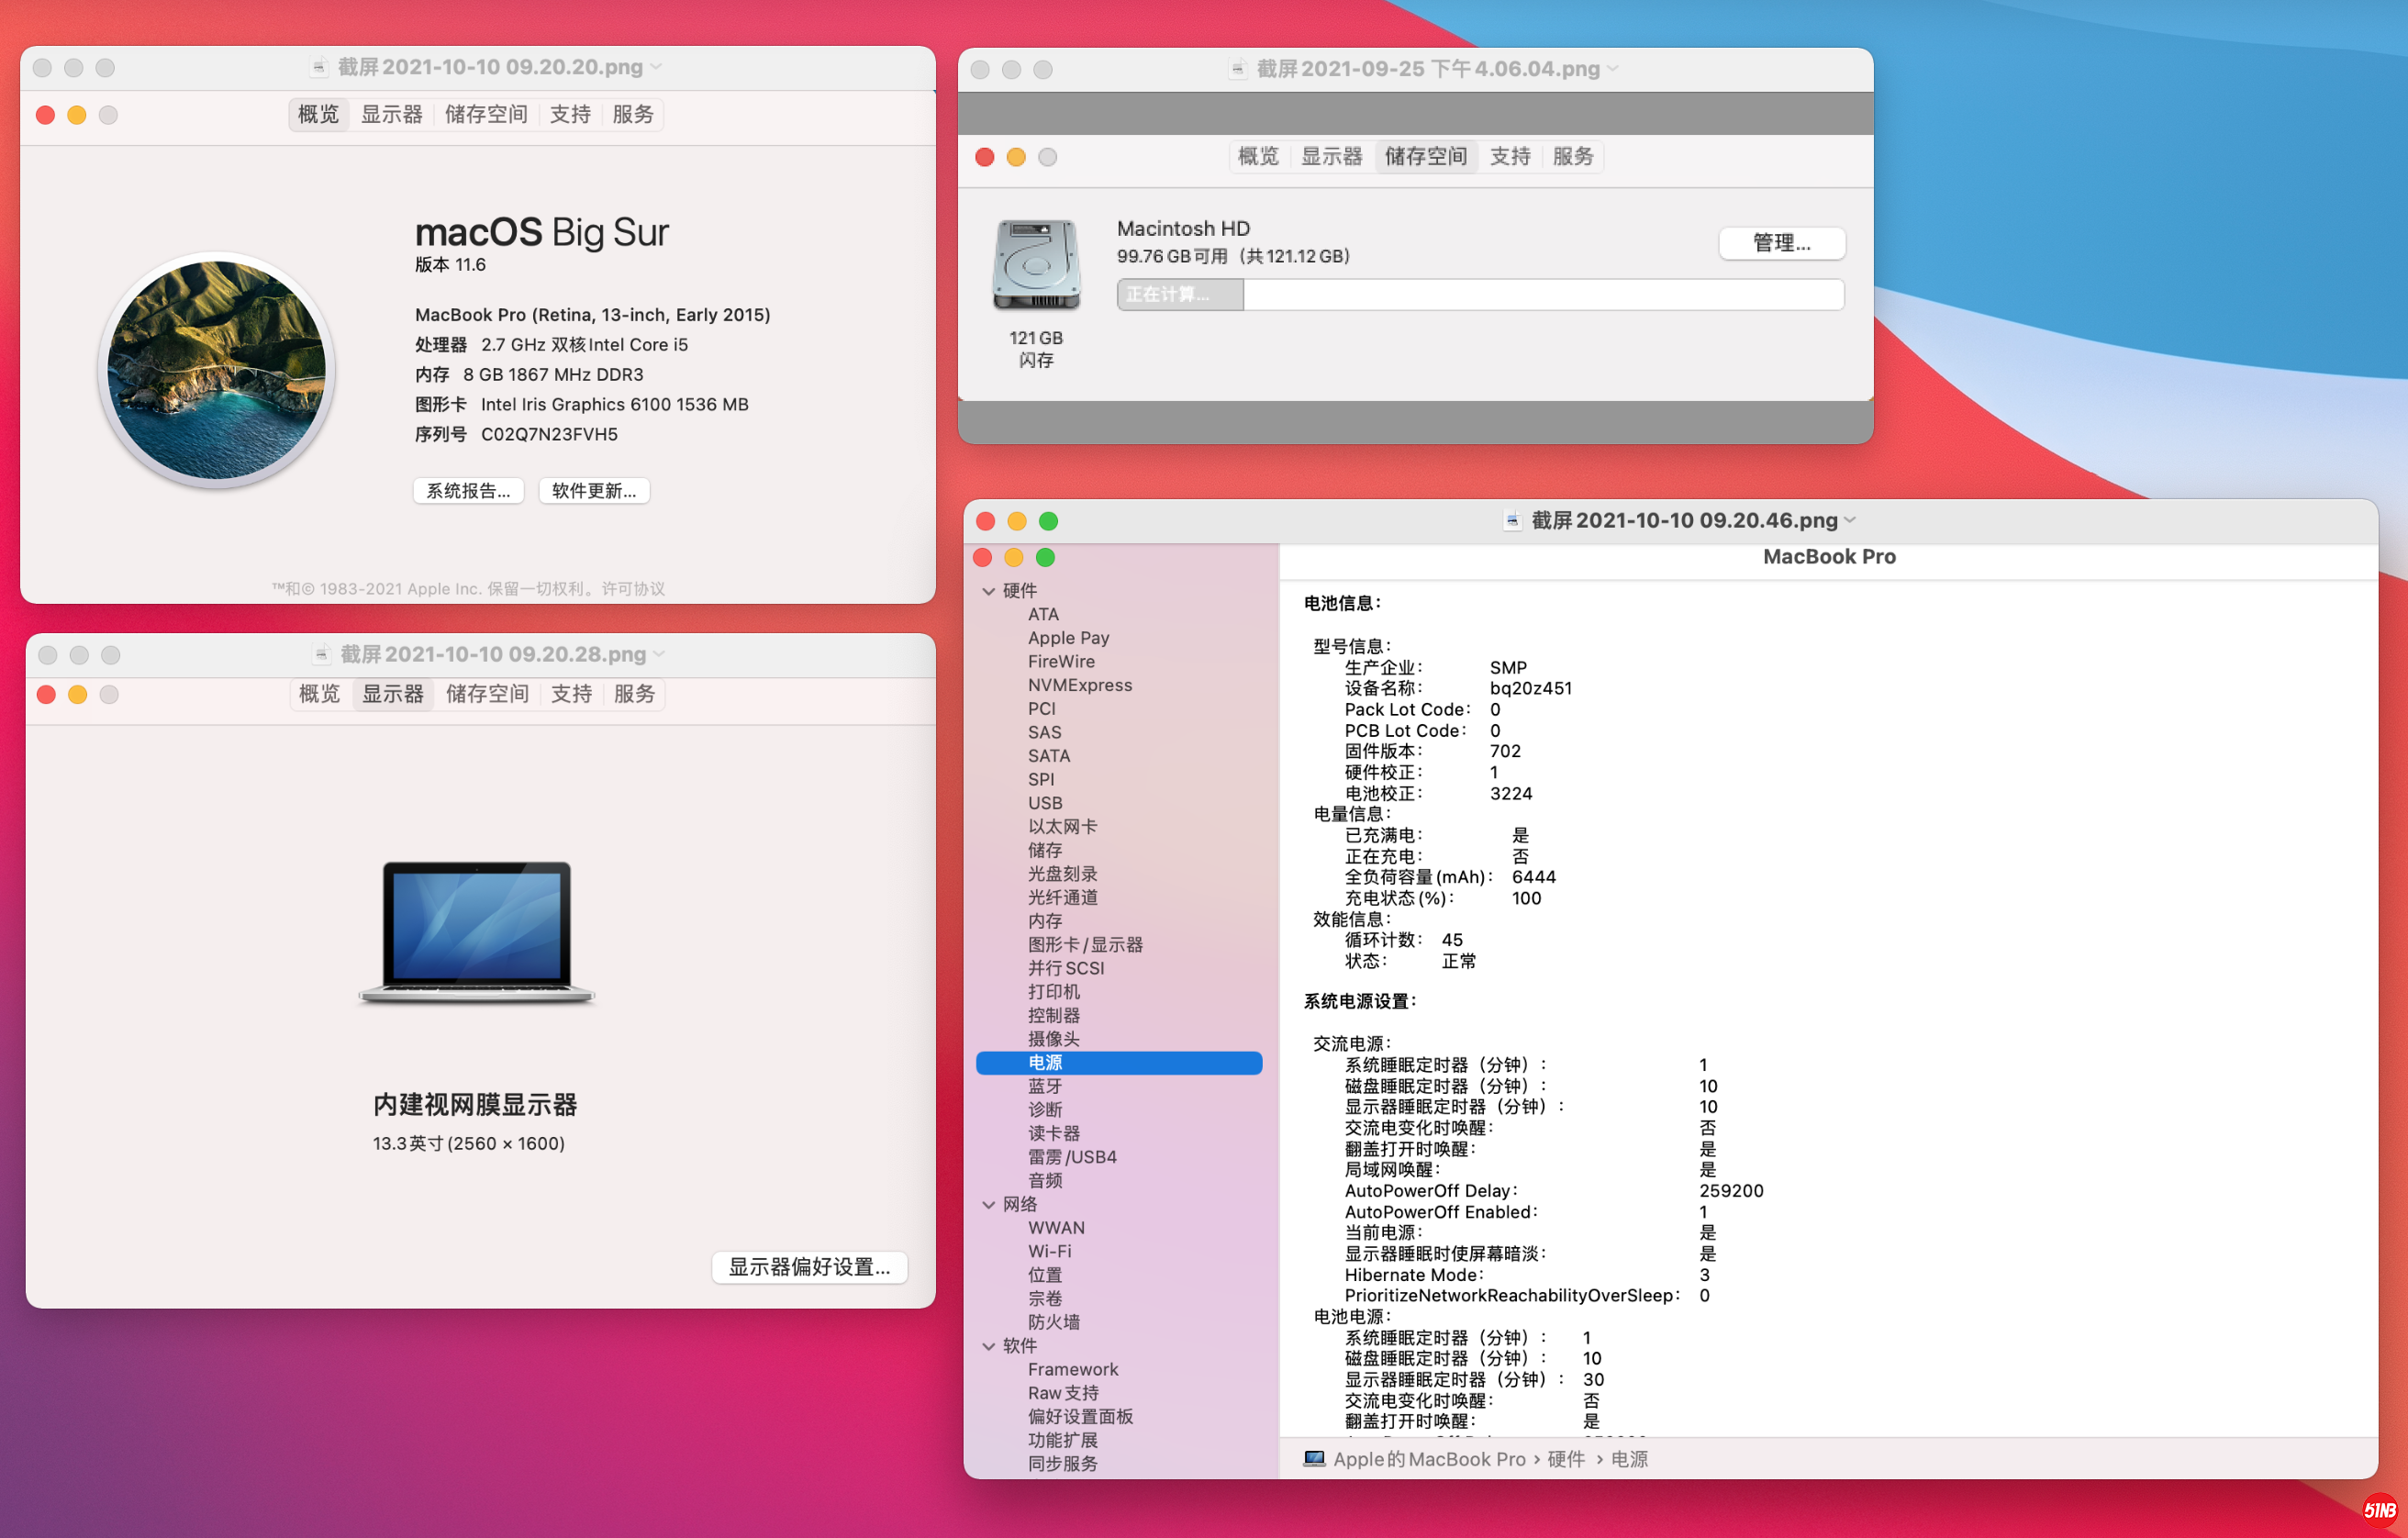
Task: Click green zoom button of 09.20.46 window
Action: 1048,521
